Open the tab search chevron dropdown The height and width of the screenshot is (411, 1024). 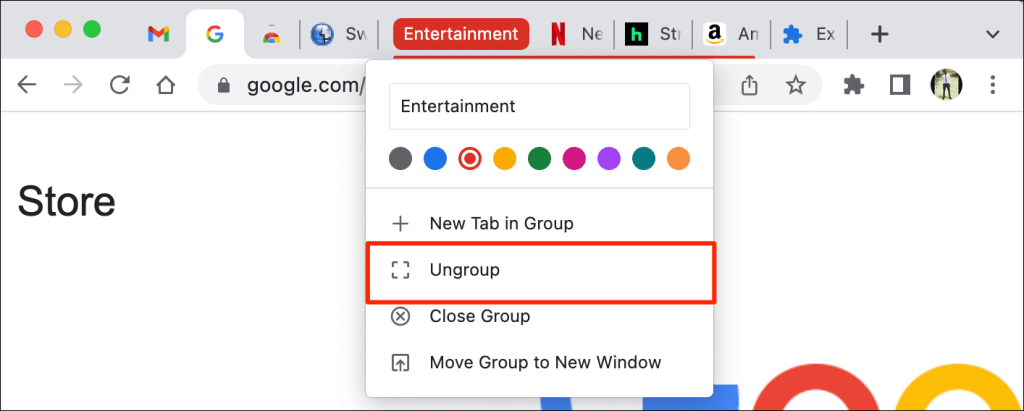tap(993, 34)
